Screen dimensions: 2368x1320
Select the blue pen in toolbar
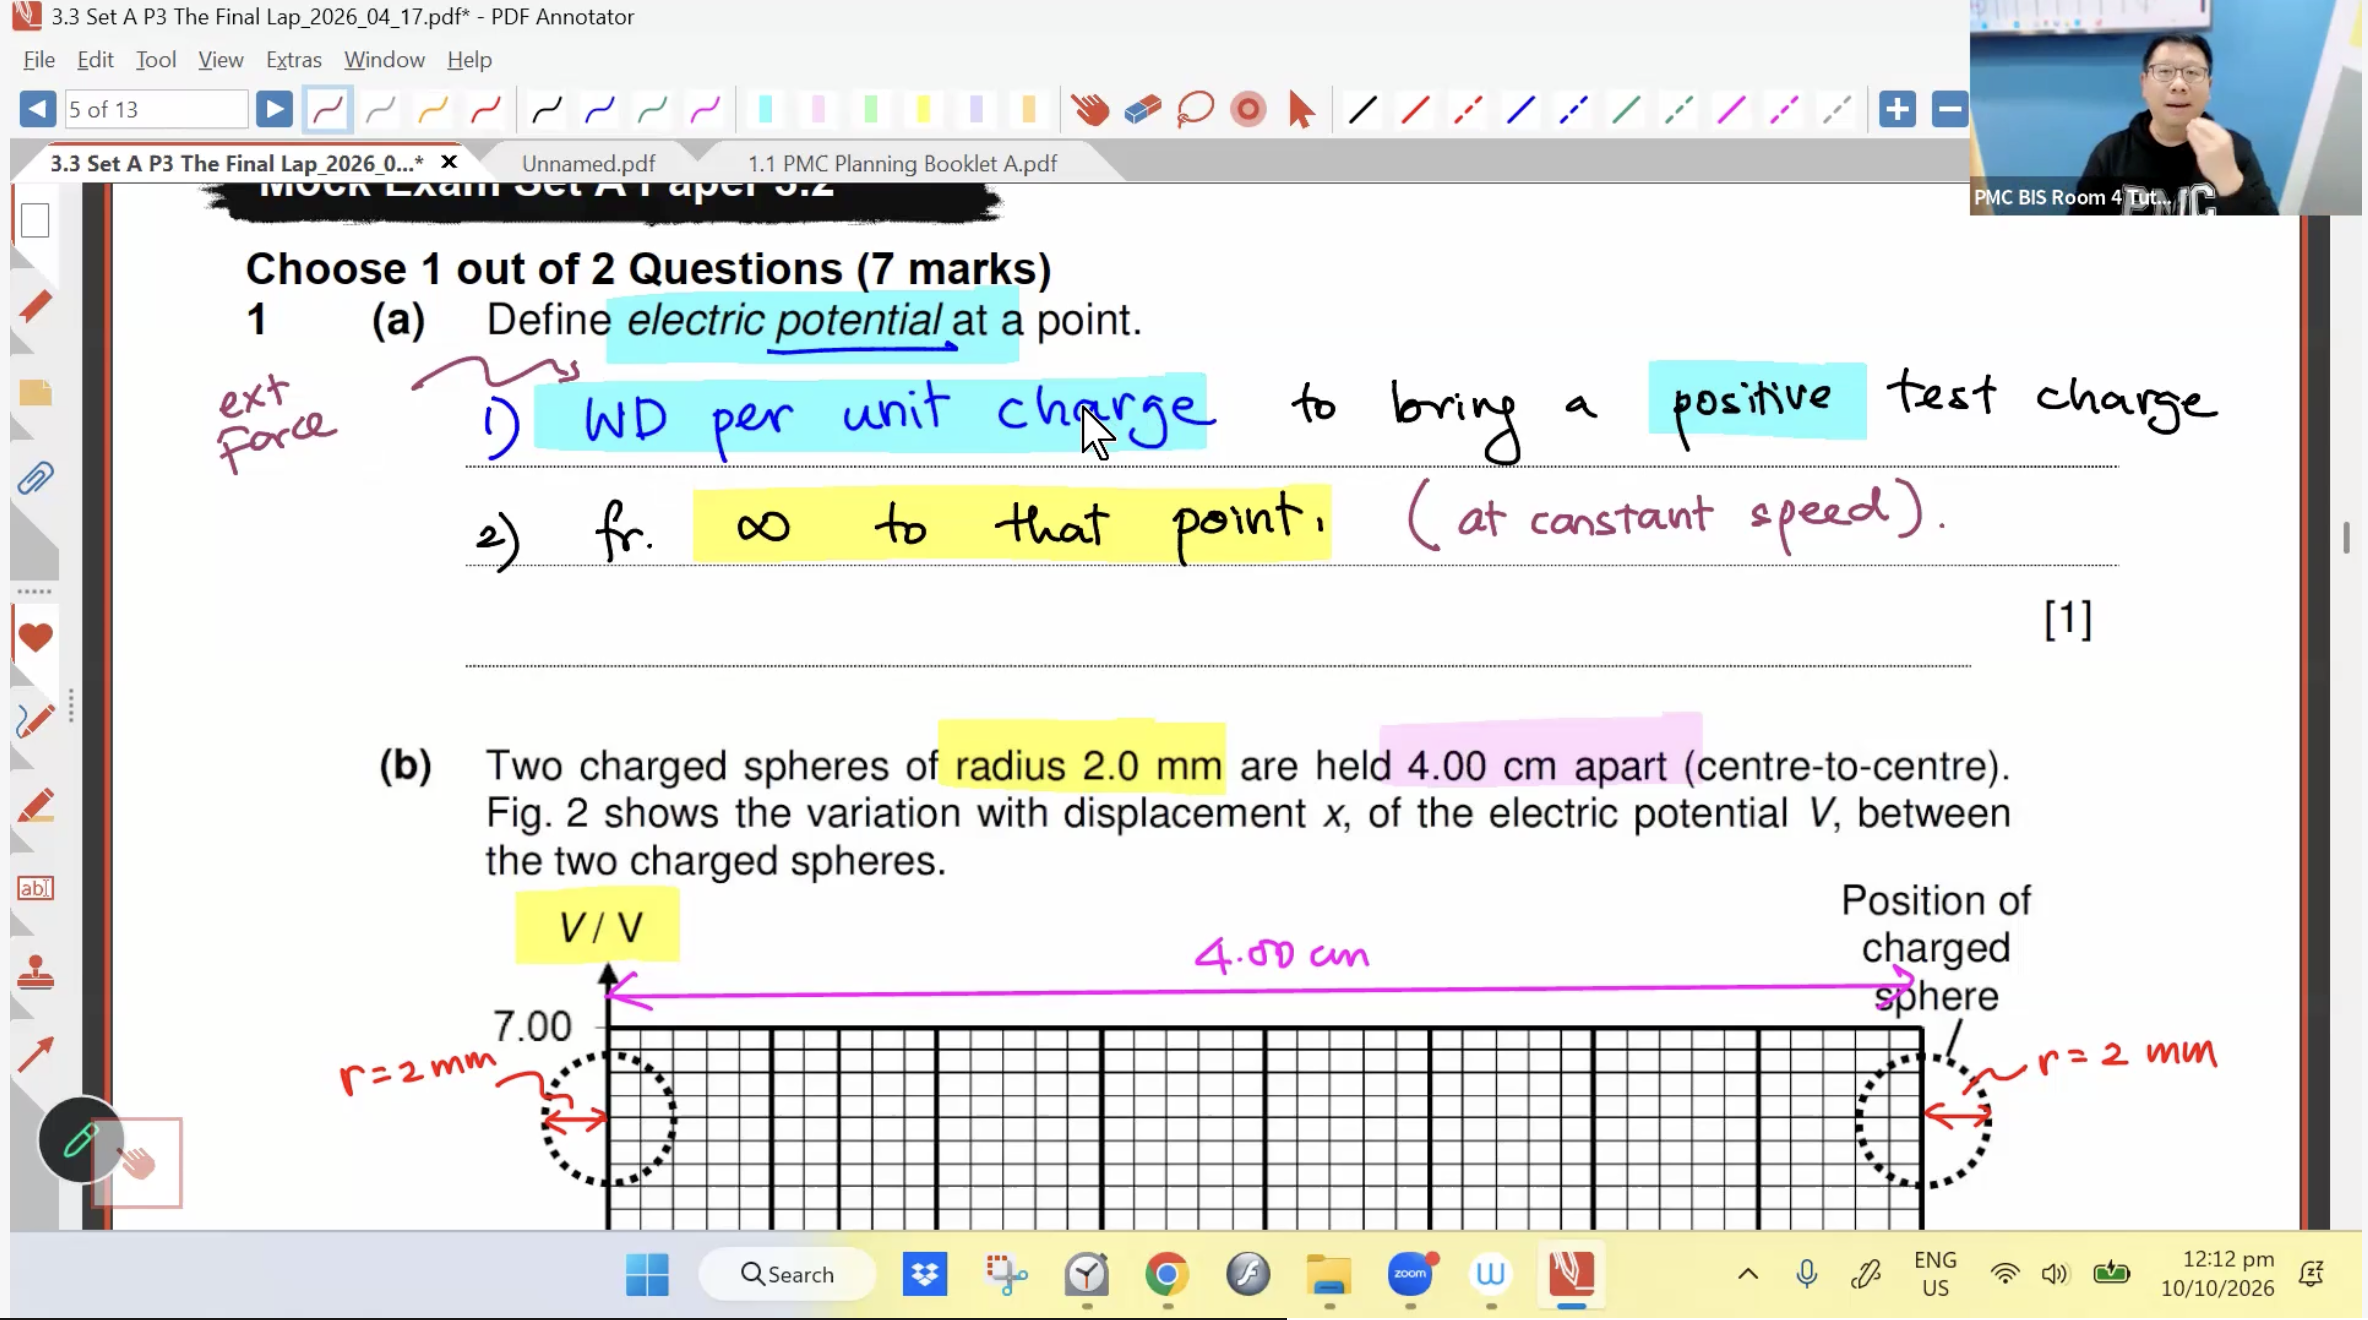coord(600,109)
